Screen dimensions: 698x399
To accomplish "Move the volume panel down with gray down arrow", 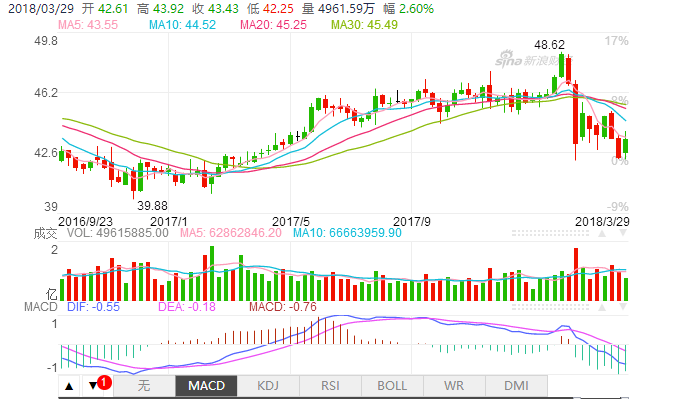I will pyautogui.click(x=623, y=233).
